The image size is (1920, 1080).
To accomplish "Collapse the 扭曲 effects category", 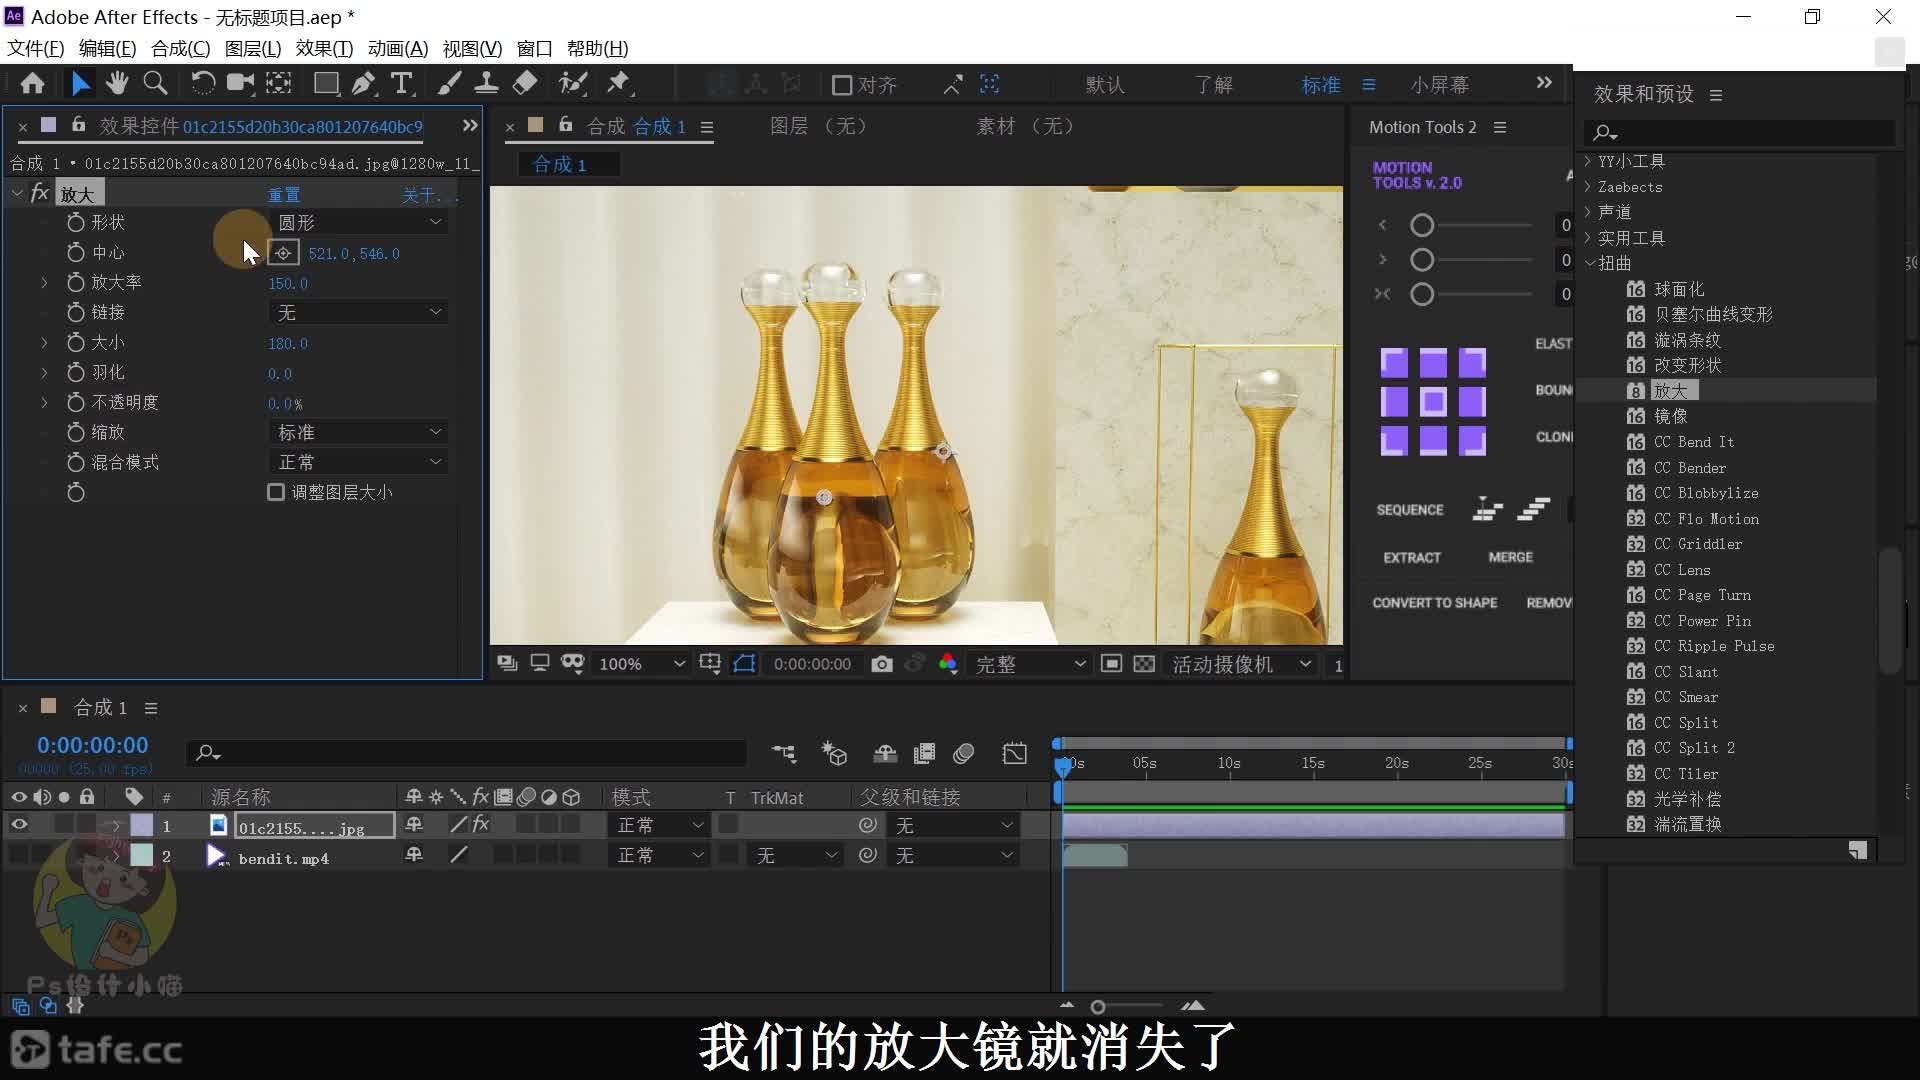I will (1589, 263).
